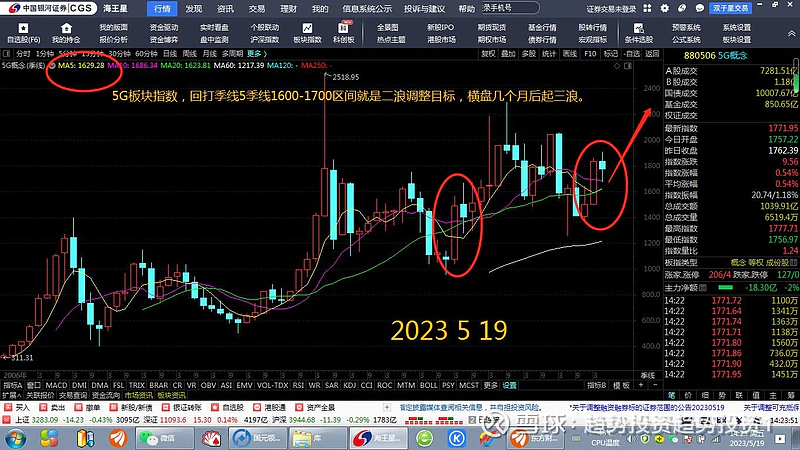Click the 卖出 trade icon

coord(43,408)
